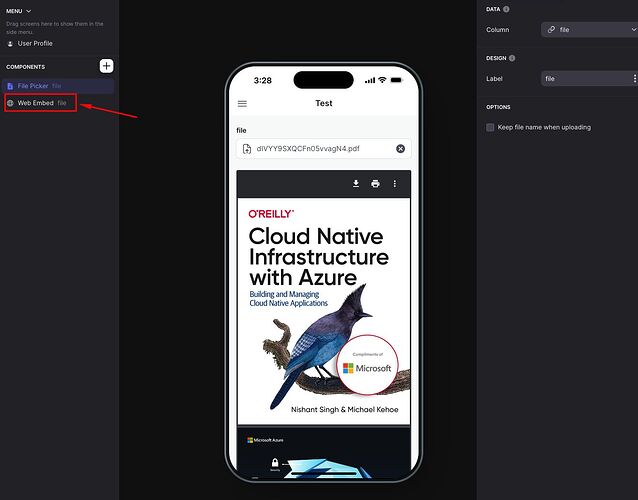Click the OPTIONS section header
Viewport: 638px width, 500px height.
coord(498,107)
